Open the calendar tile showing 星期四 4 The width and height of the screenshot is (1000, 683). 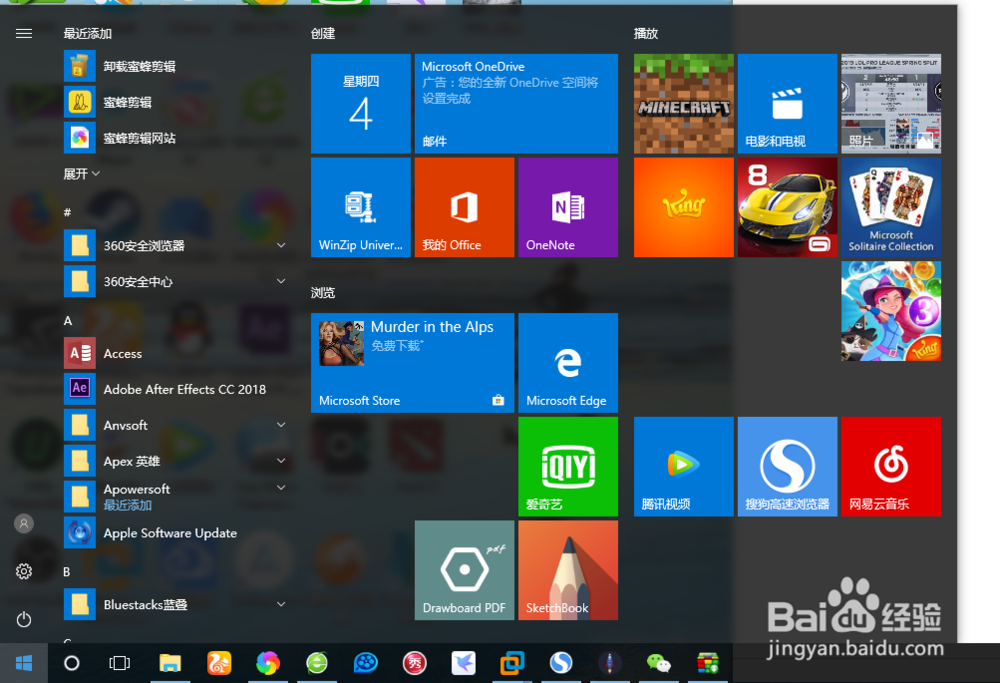(361, 103)
